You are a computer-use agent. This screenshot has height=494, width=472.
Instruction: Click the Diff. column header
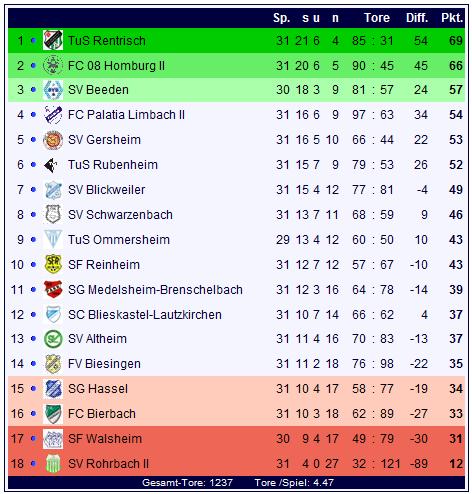417,18
